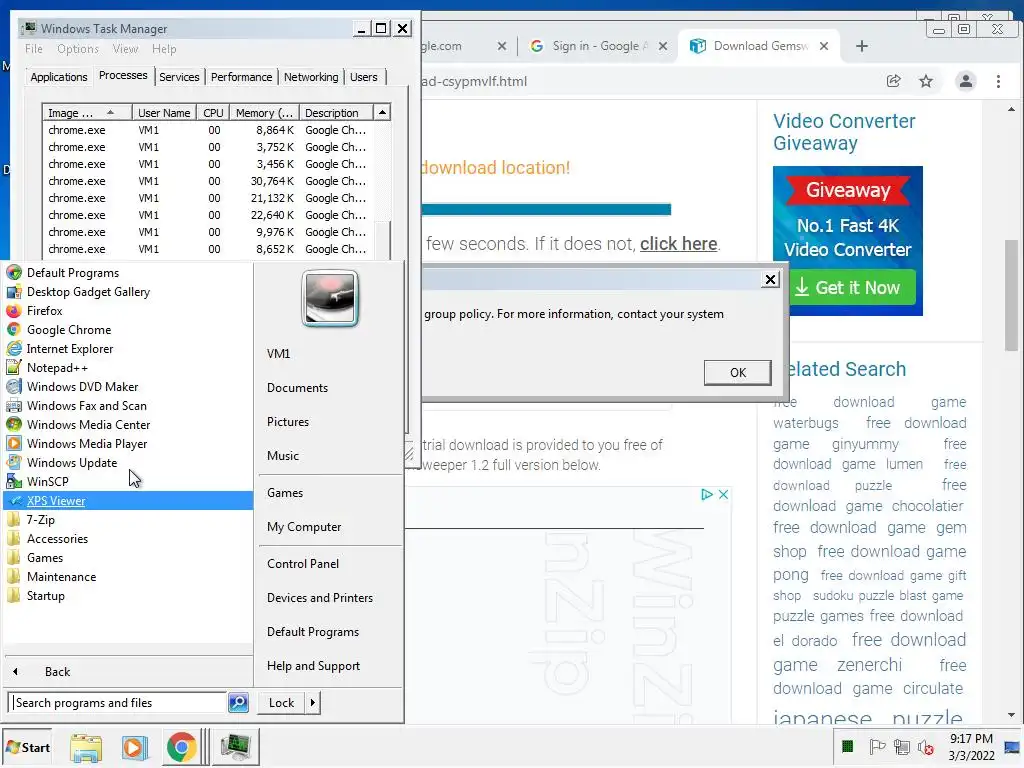
Task: Close the Sign in - Google tab
Action: 663,46
